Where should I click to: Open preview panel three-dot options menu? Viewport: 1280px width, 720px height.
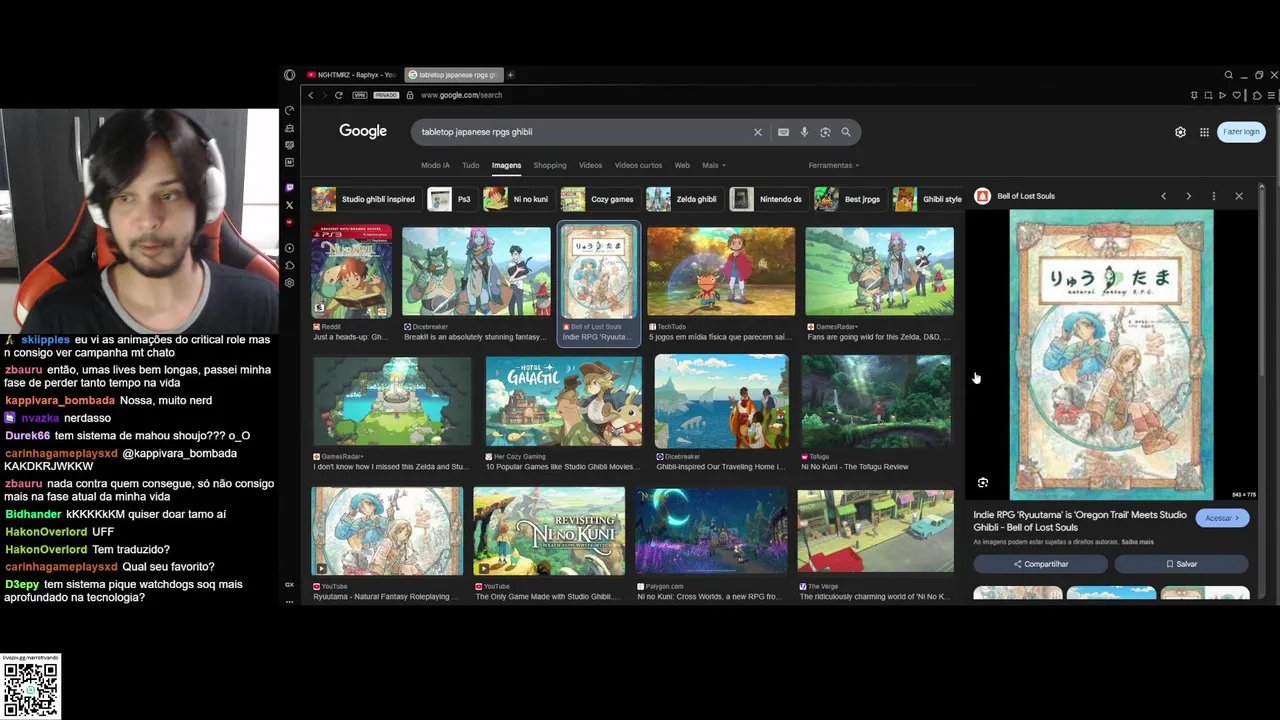point(1214,196)
